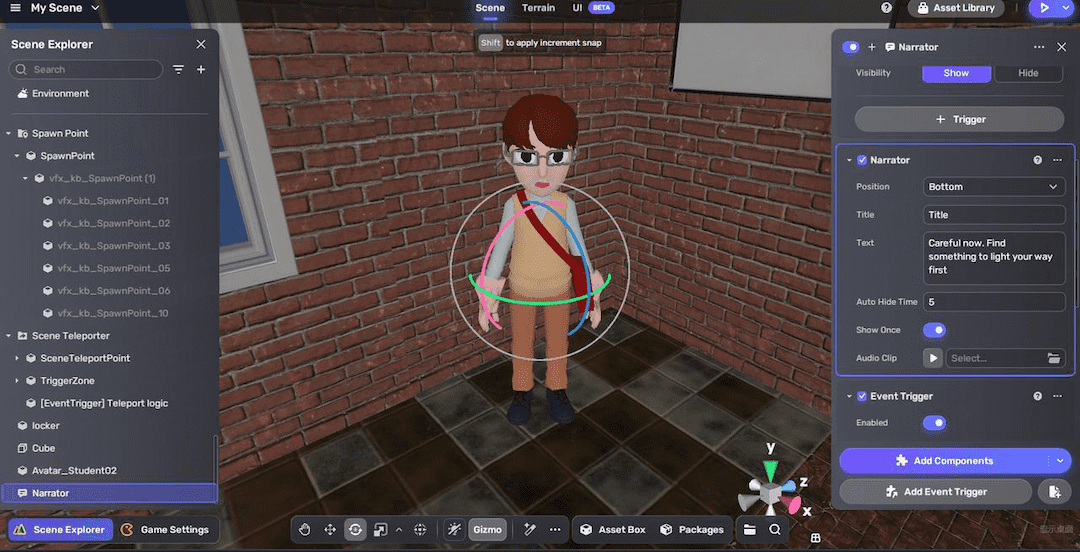Click the help icon in top bar

pos(886,8)
